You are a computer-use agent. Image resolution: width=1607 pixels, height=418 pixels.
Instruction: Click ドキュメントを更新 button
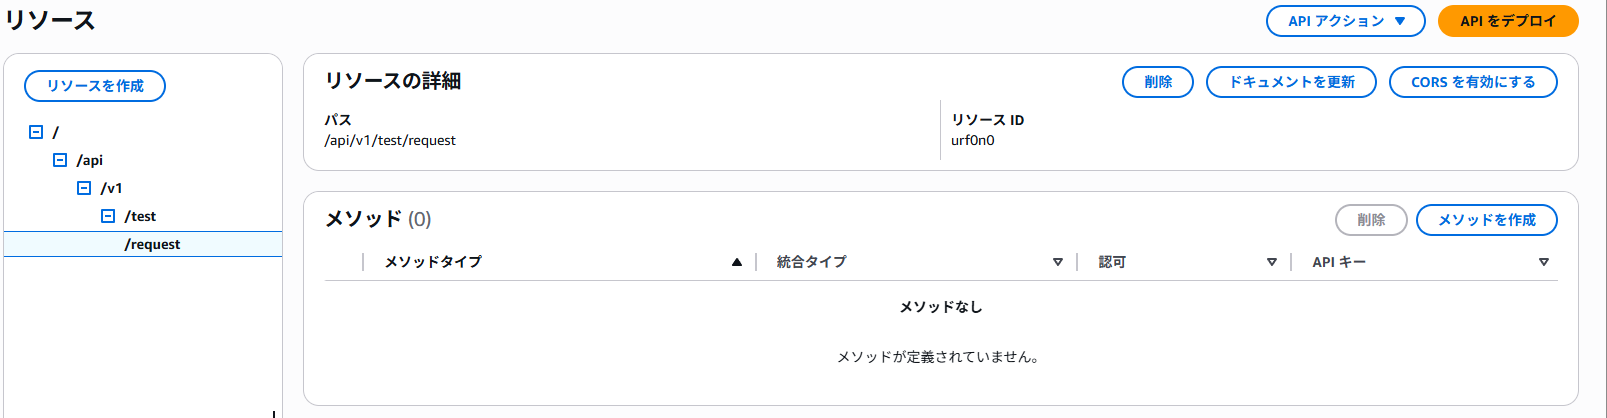[x=1291, y=82]
